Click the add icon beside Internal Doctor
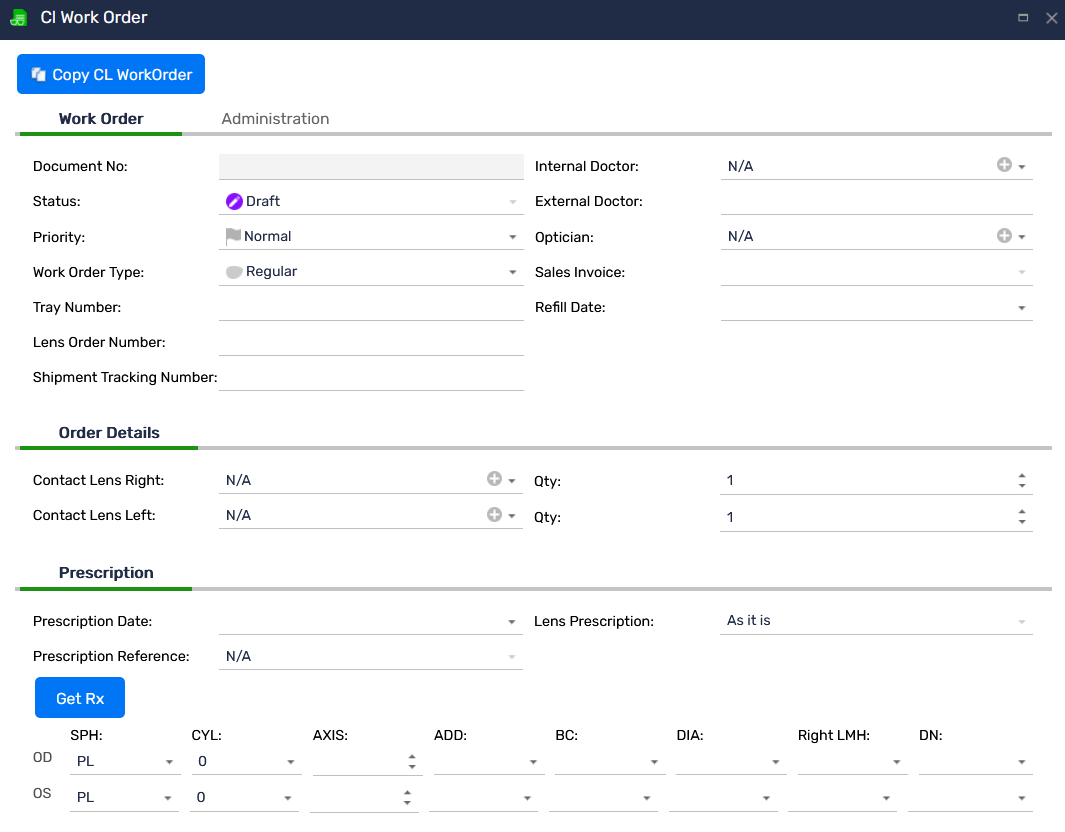The width and height of the screenshot is (1065, 832). 1004,165
